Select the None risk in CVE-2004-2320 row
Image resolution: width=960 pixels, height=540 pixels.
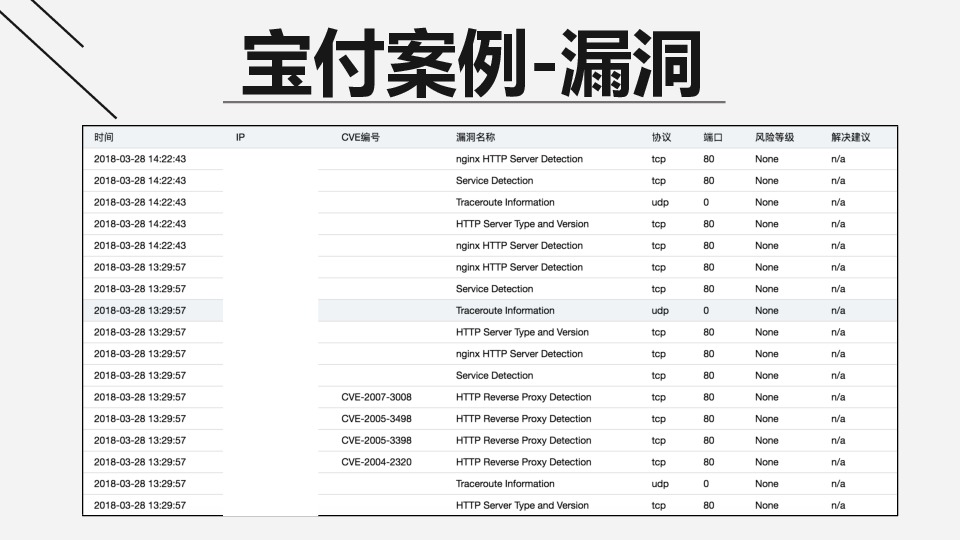point(767,462)
